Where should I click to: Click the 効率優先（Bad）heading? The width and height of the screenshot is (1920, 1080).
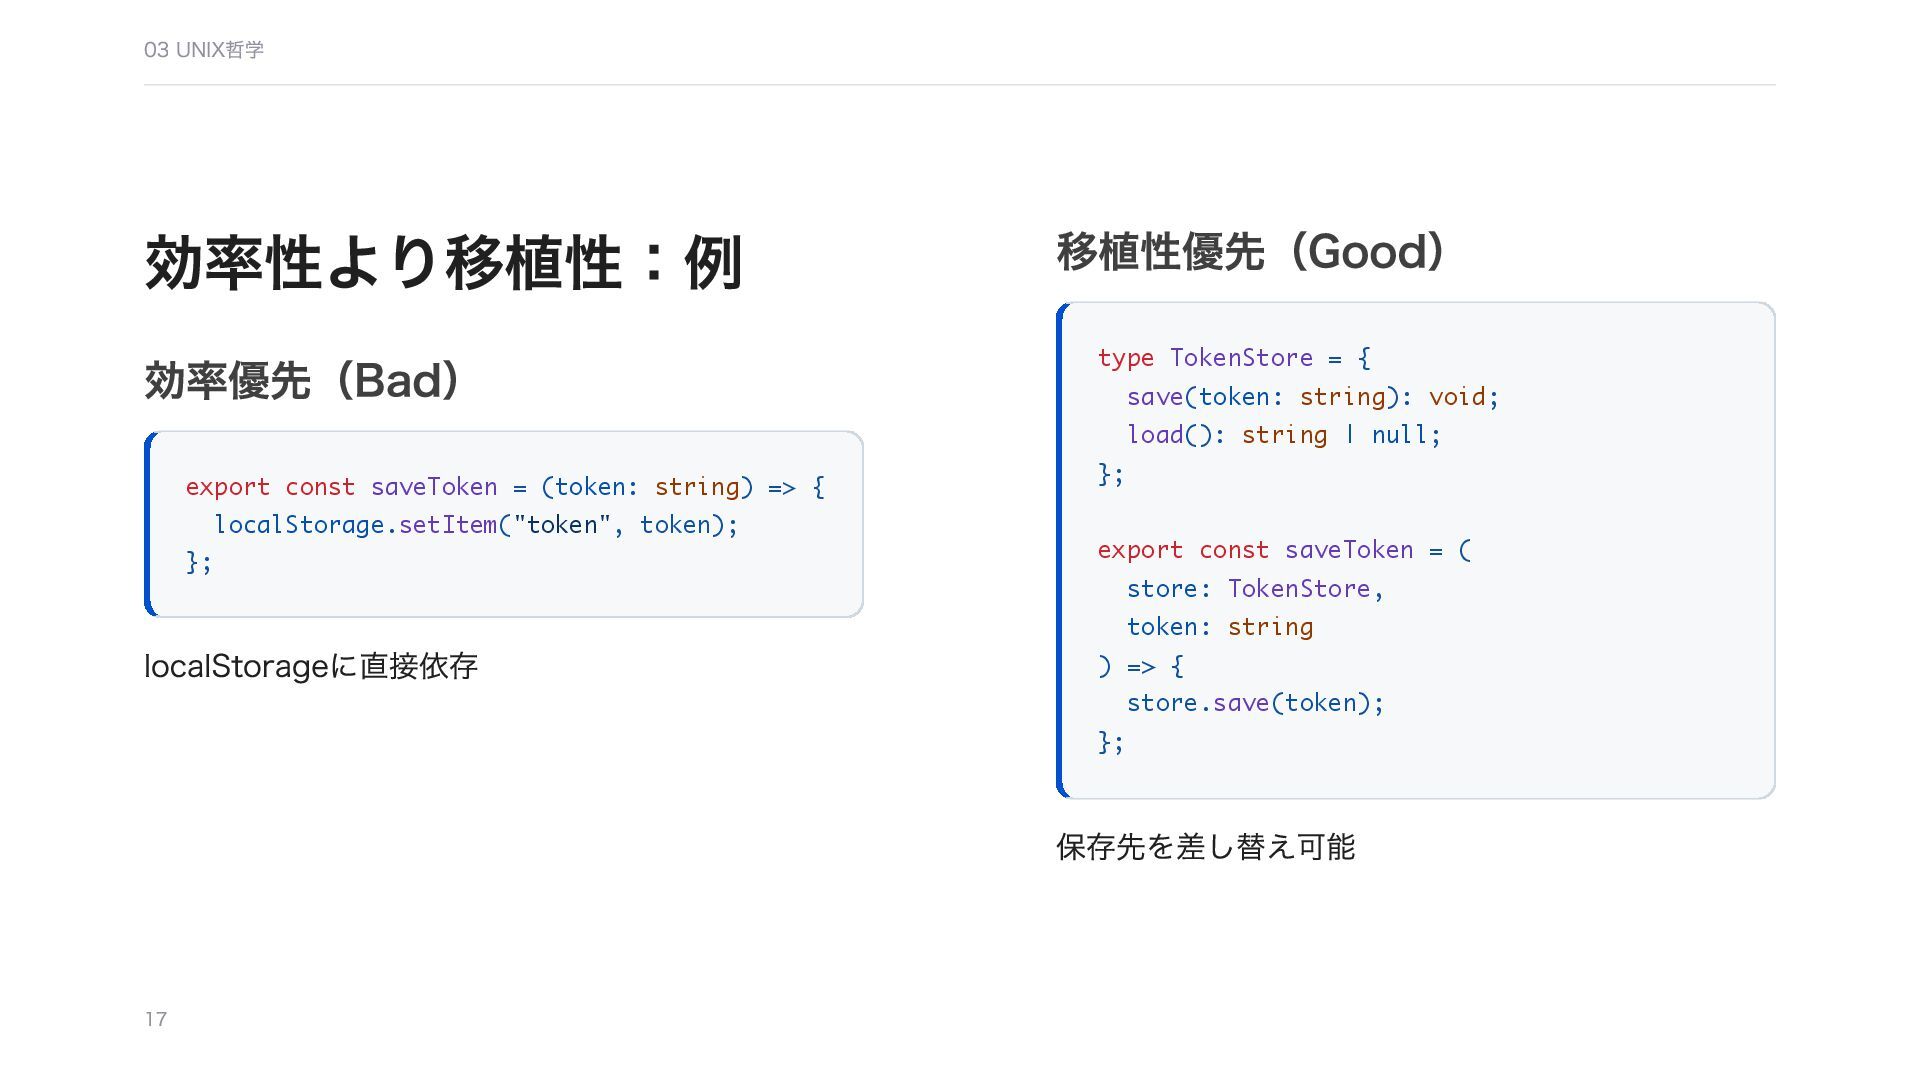pos(303,381)
